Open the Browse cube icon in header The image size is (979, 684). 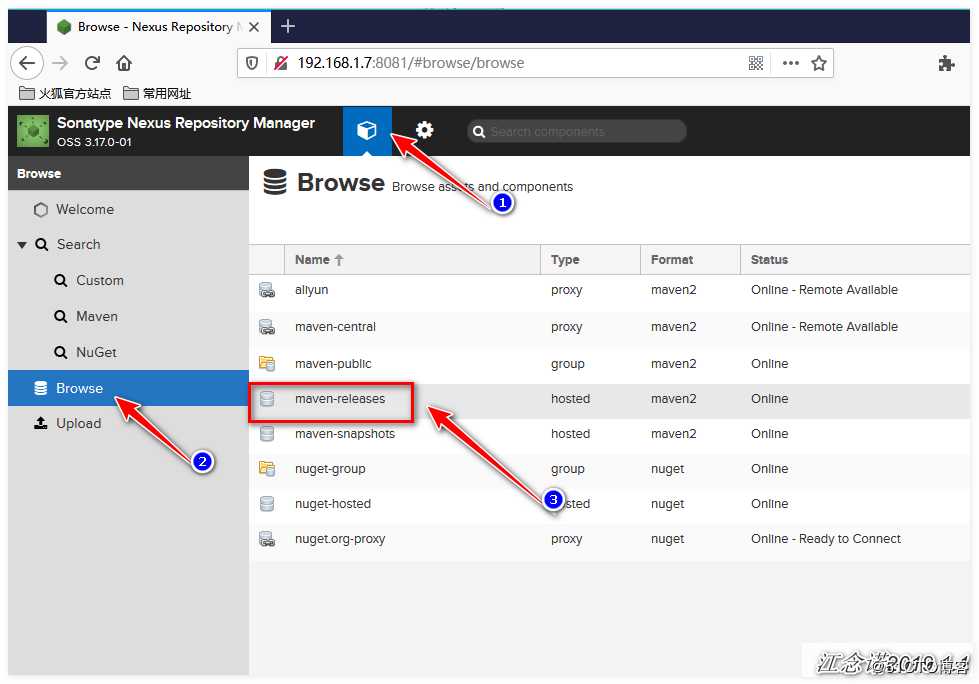coord(367,130)
